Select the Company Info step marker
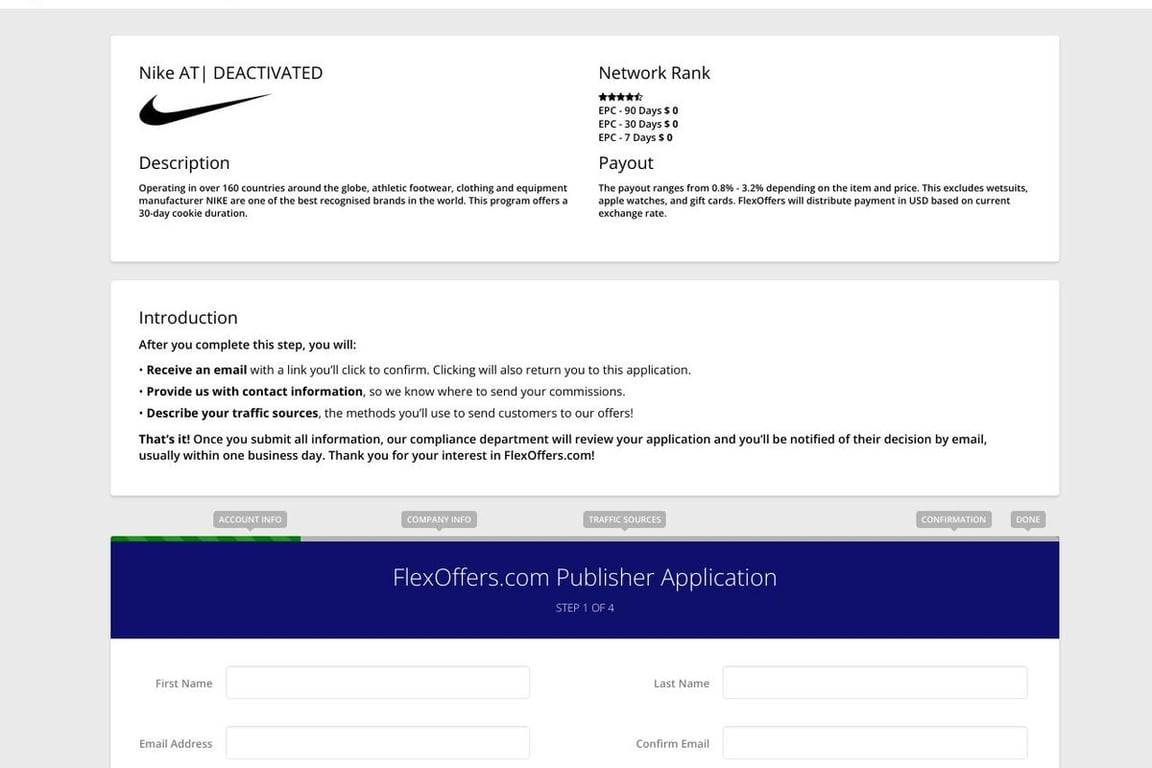The height and width of the screenshot is (768, 1152). pos(439,519)
